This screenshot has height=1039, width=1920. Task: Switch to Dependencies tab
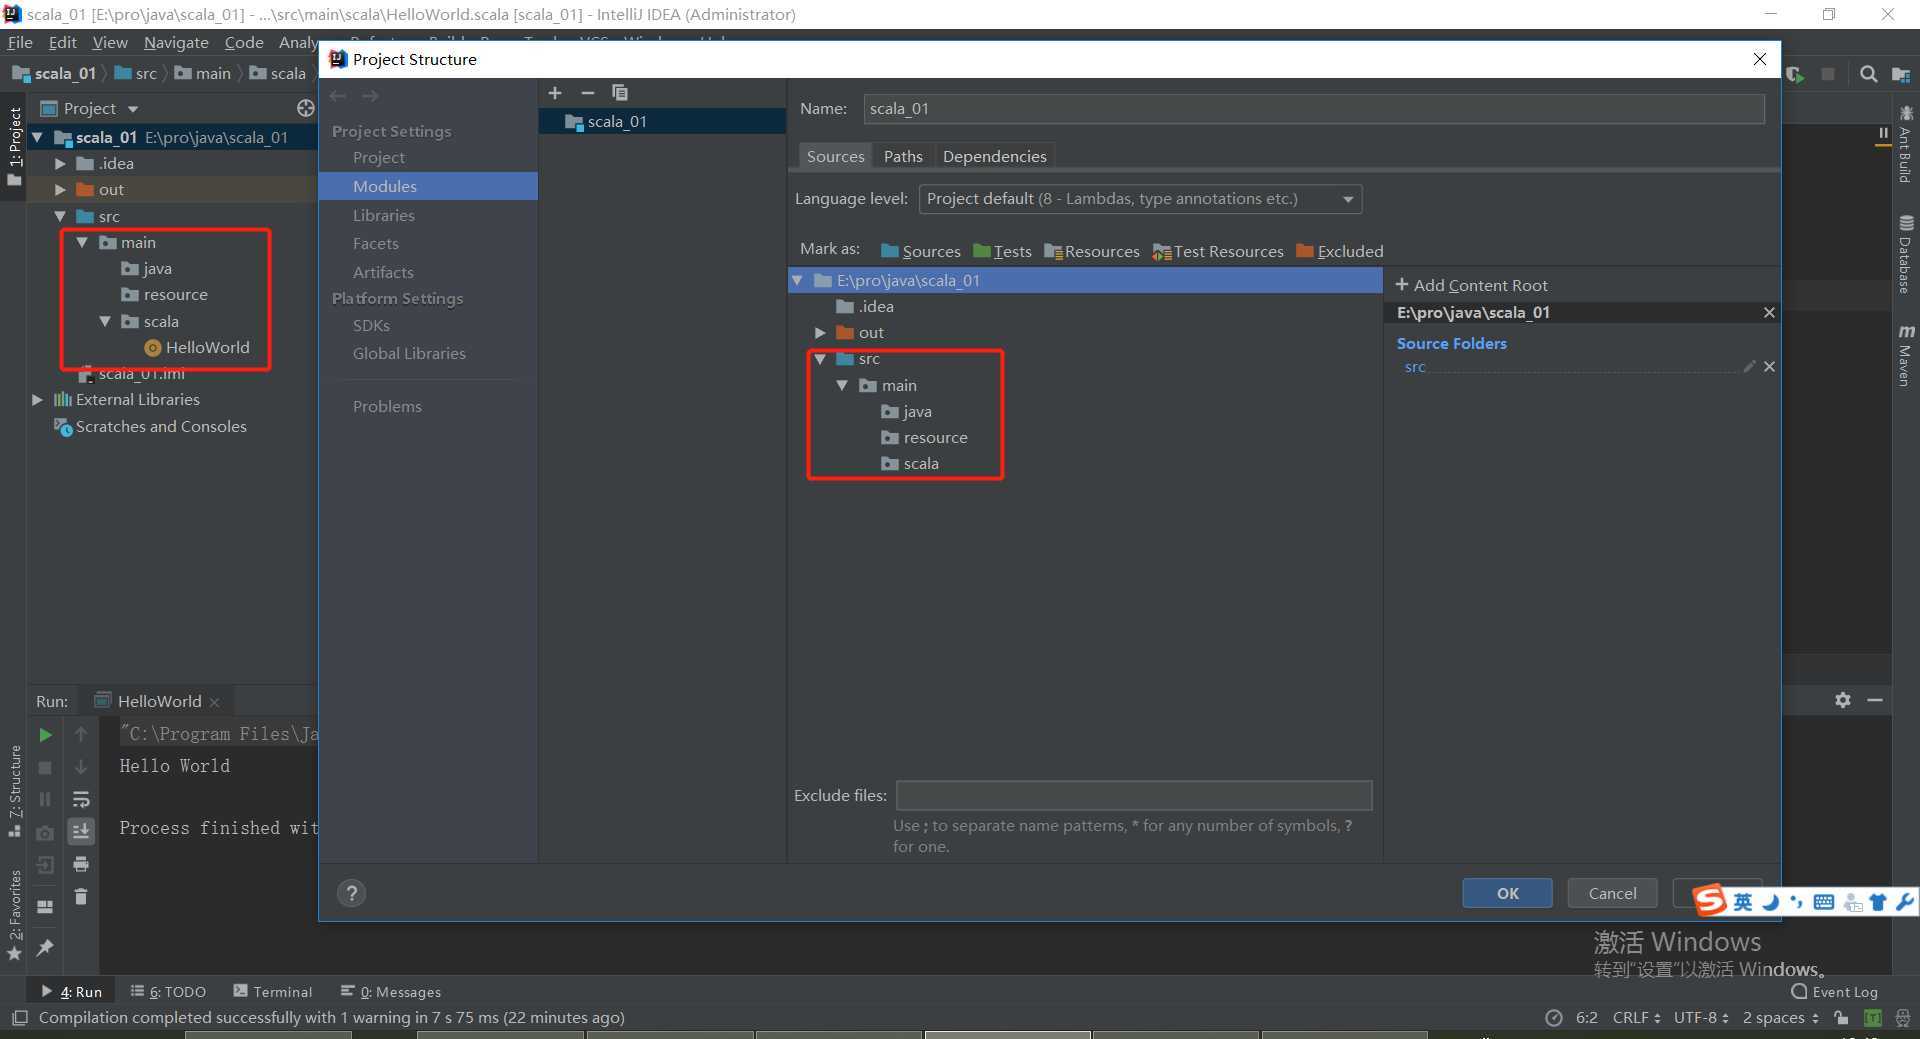994,156
